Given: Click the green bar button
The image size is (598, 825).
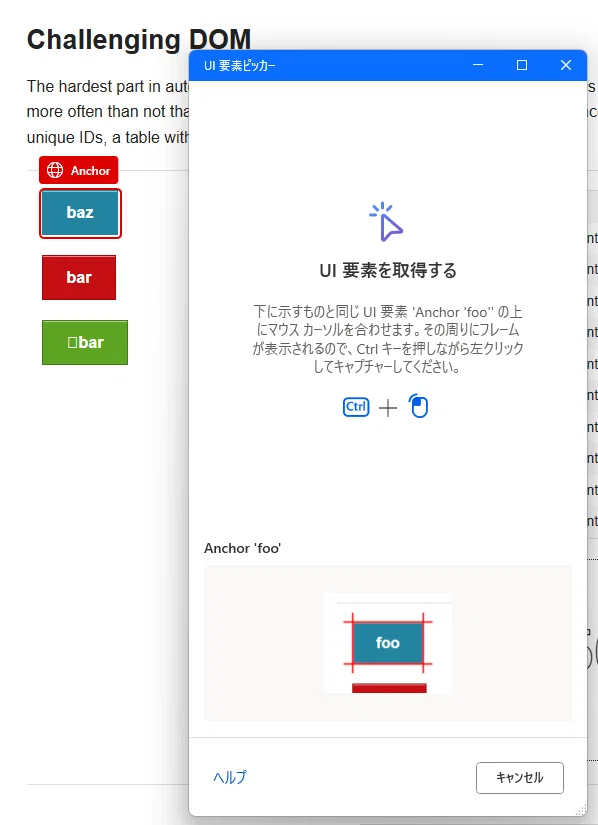Looking at the screenshot, I should click(85, 342).
